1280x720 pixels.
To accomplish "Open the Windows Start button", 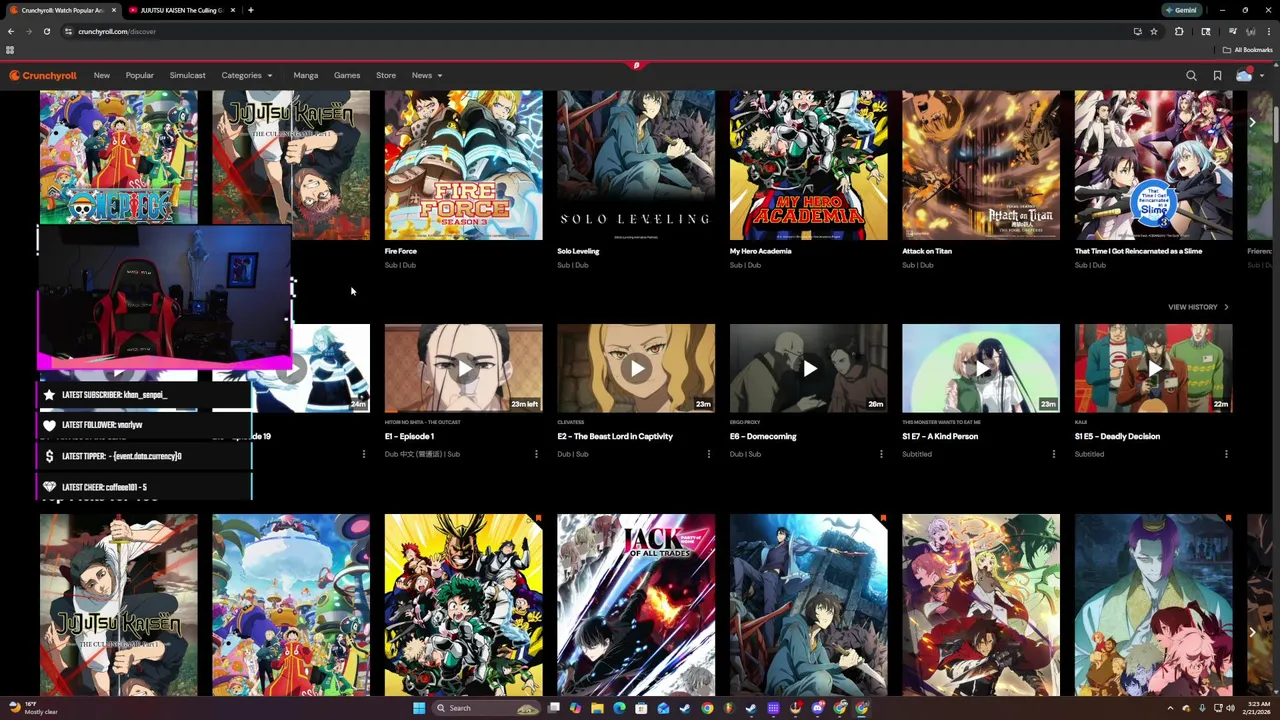I will (x=419, y=708).
